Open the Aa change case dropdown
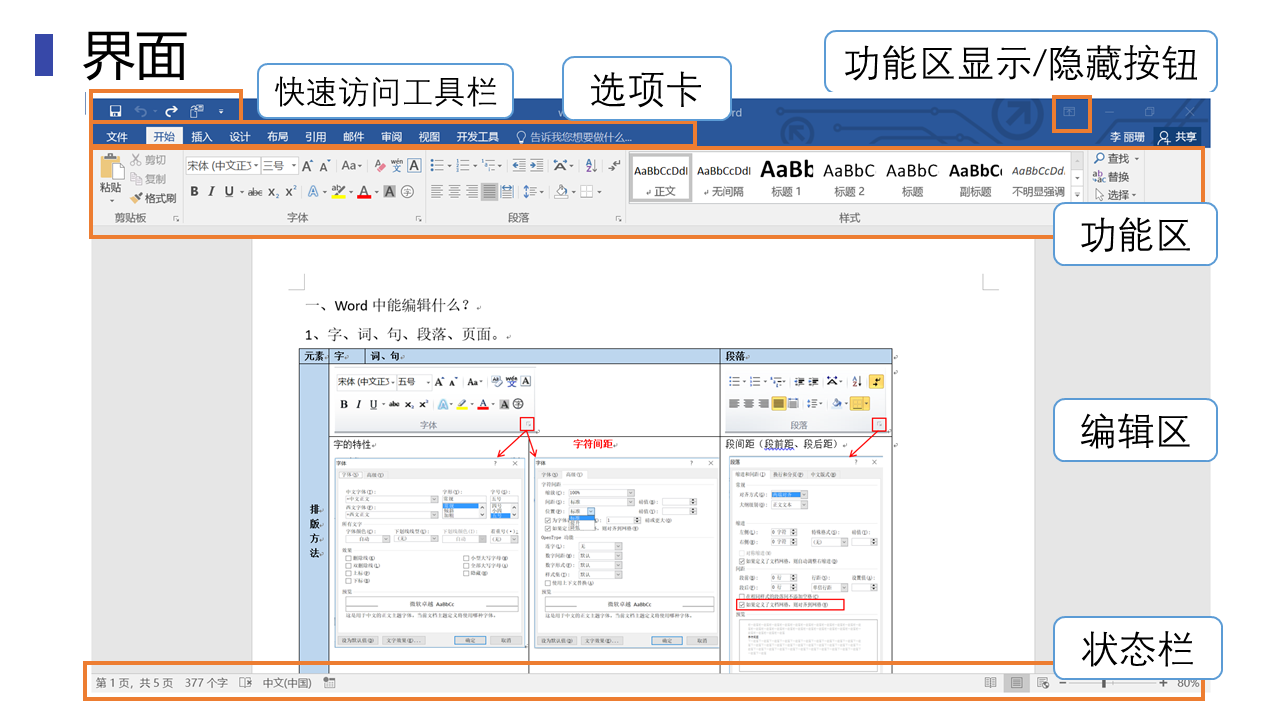This screenshot has width=1280, height=720. [351, 166]
